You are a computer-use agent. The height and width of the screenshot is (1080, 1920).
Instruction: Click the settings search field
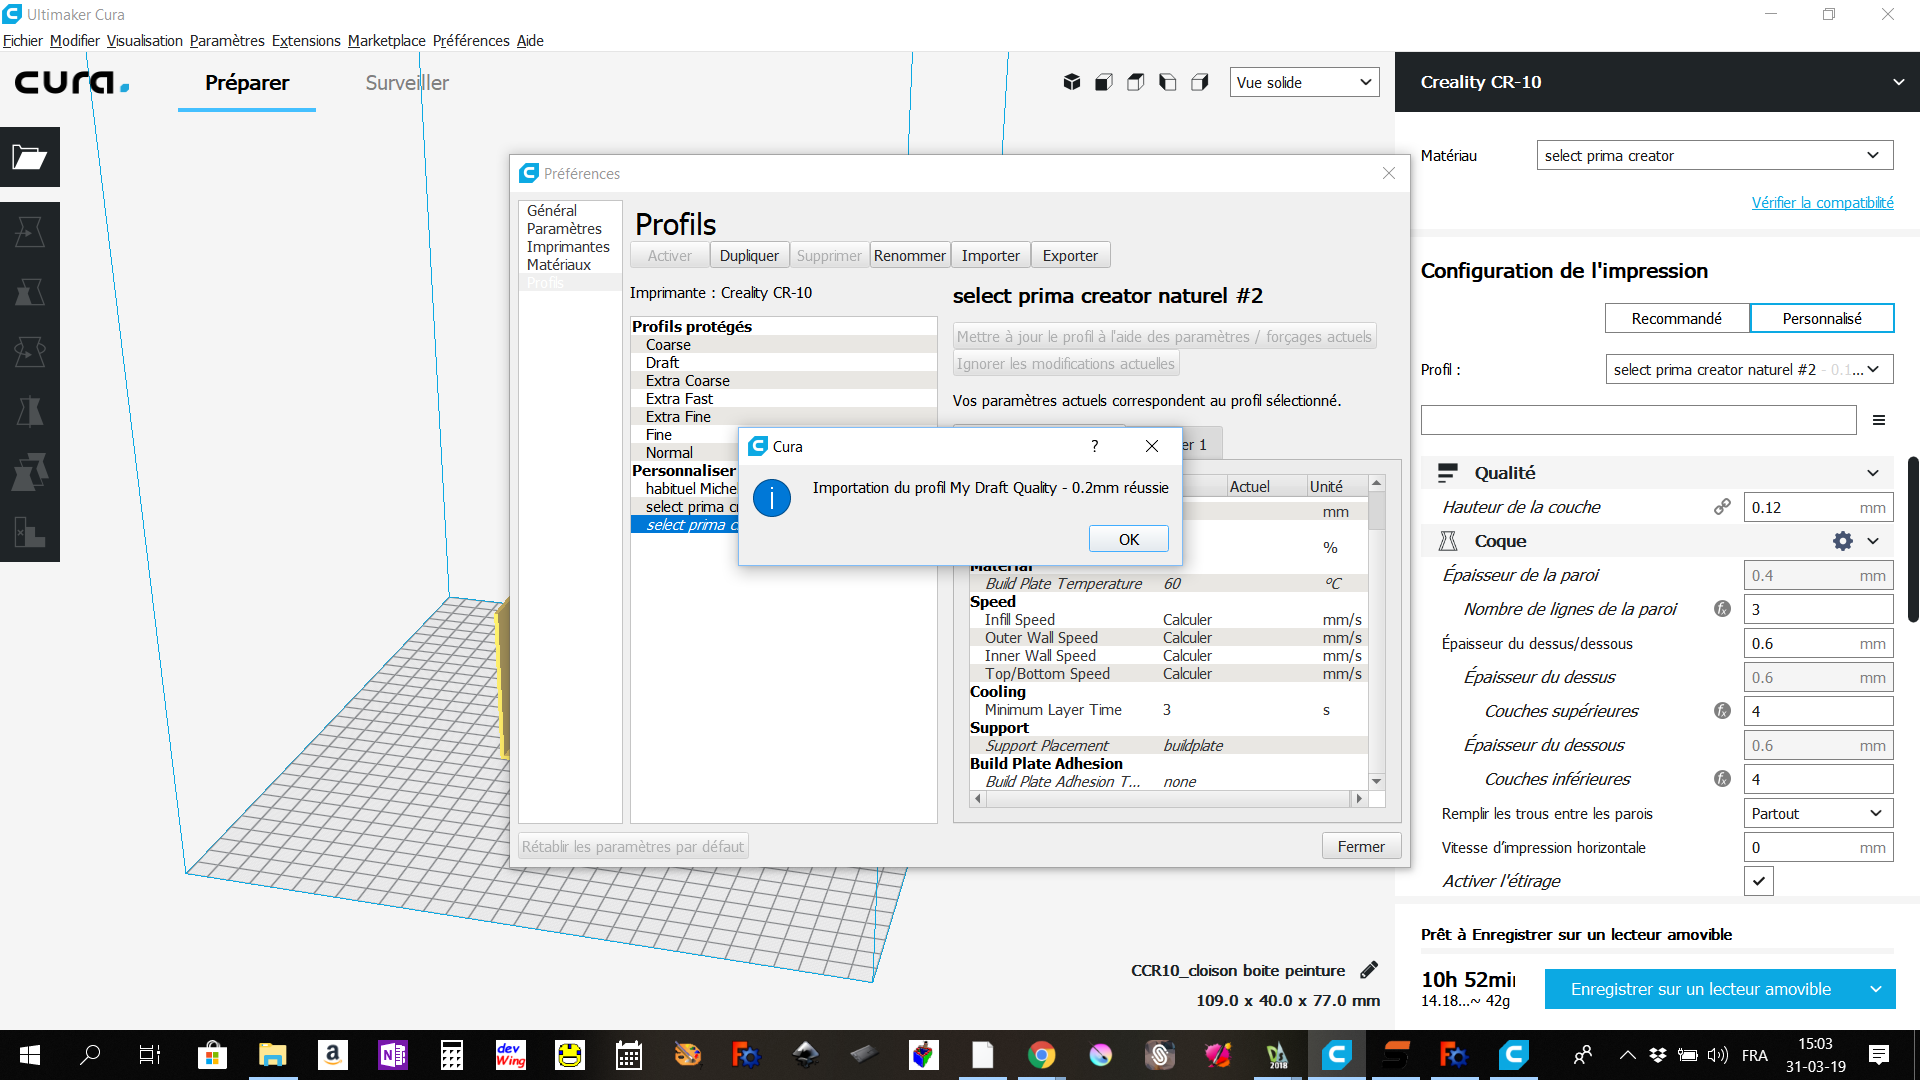(1638, 420)
